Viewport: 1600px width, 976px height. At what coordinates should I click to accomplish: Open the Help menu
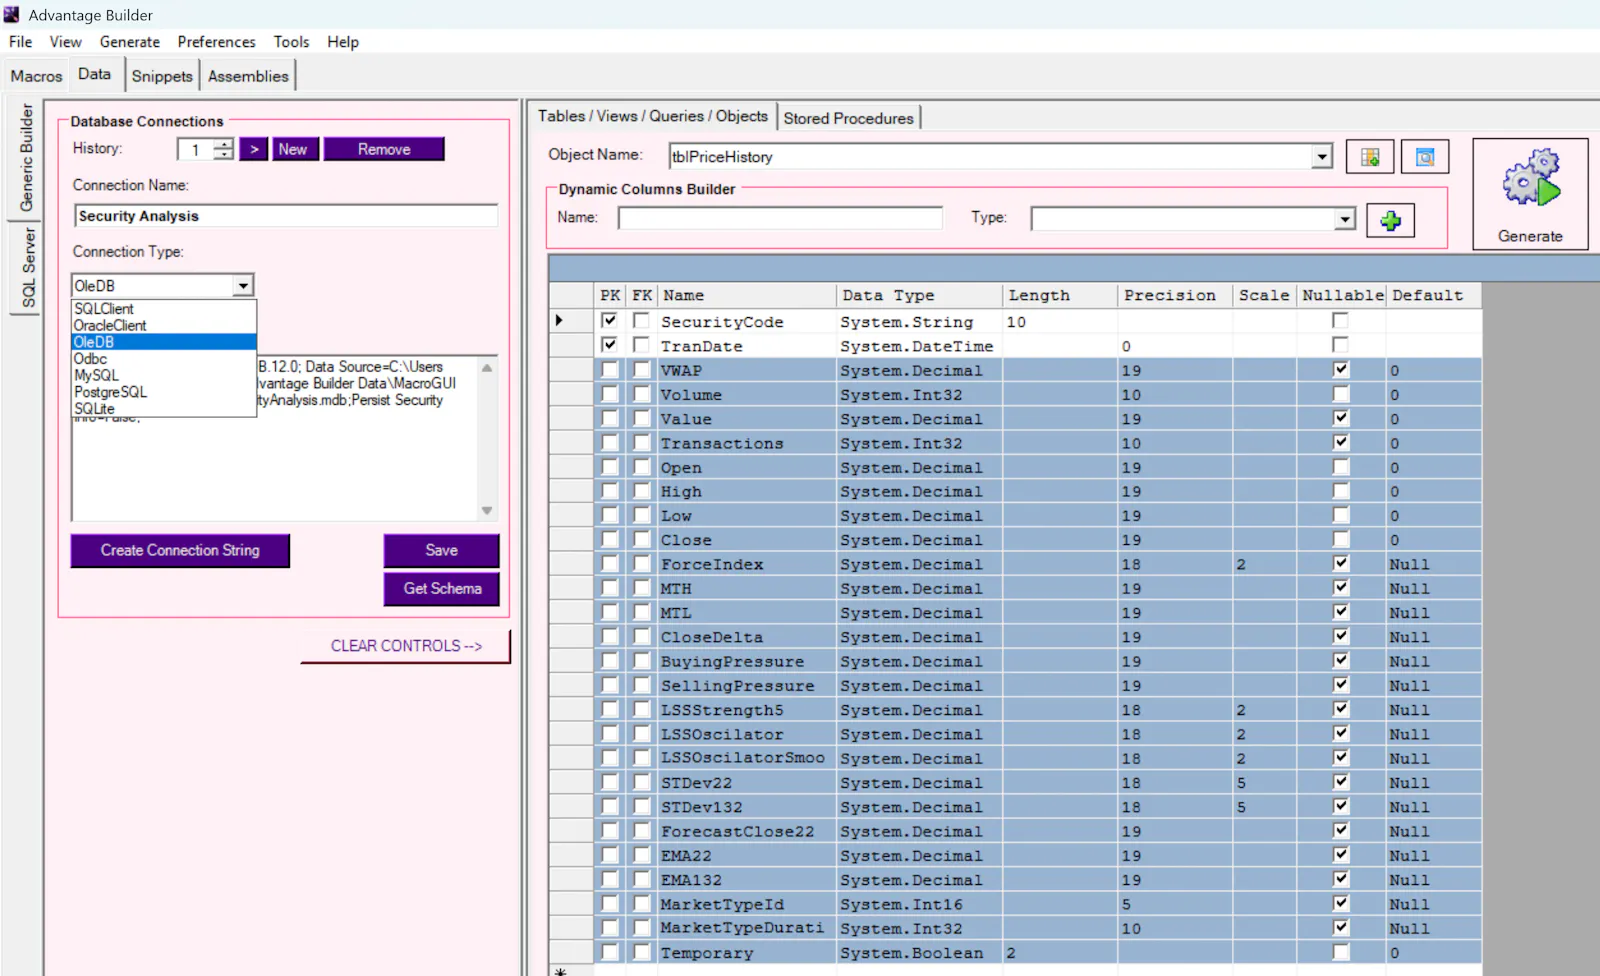click(343, 42)
